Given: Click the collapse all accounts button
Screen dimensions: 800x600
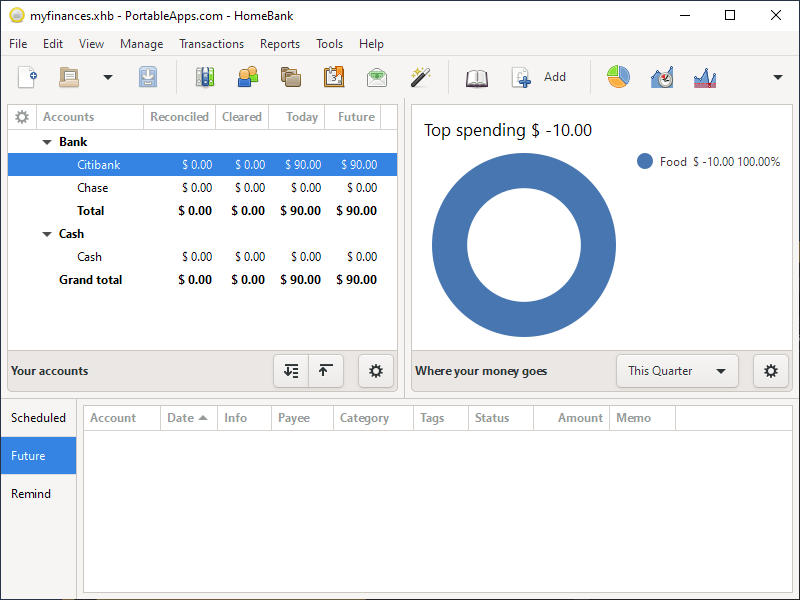Looking at the screenshot, I should pyautogui.click(x=325, y=371).
